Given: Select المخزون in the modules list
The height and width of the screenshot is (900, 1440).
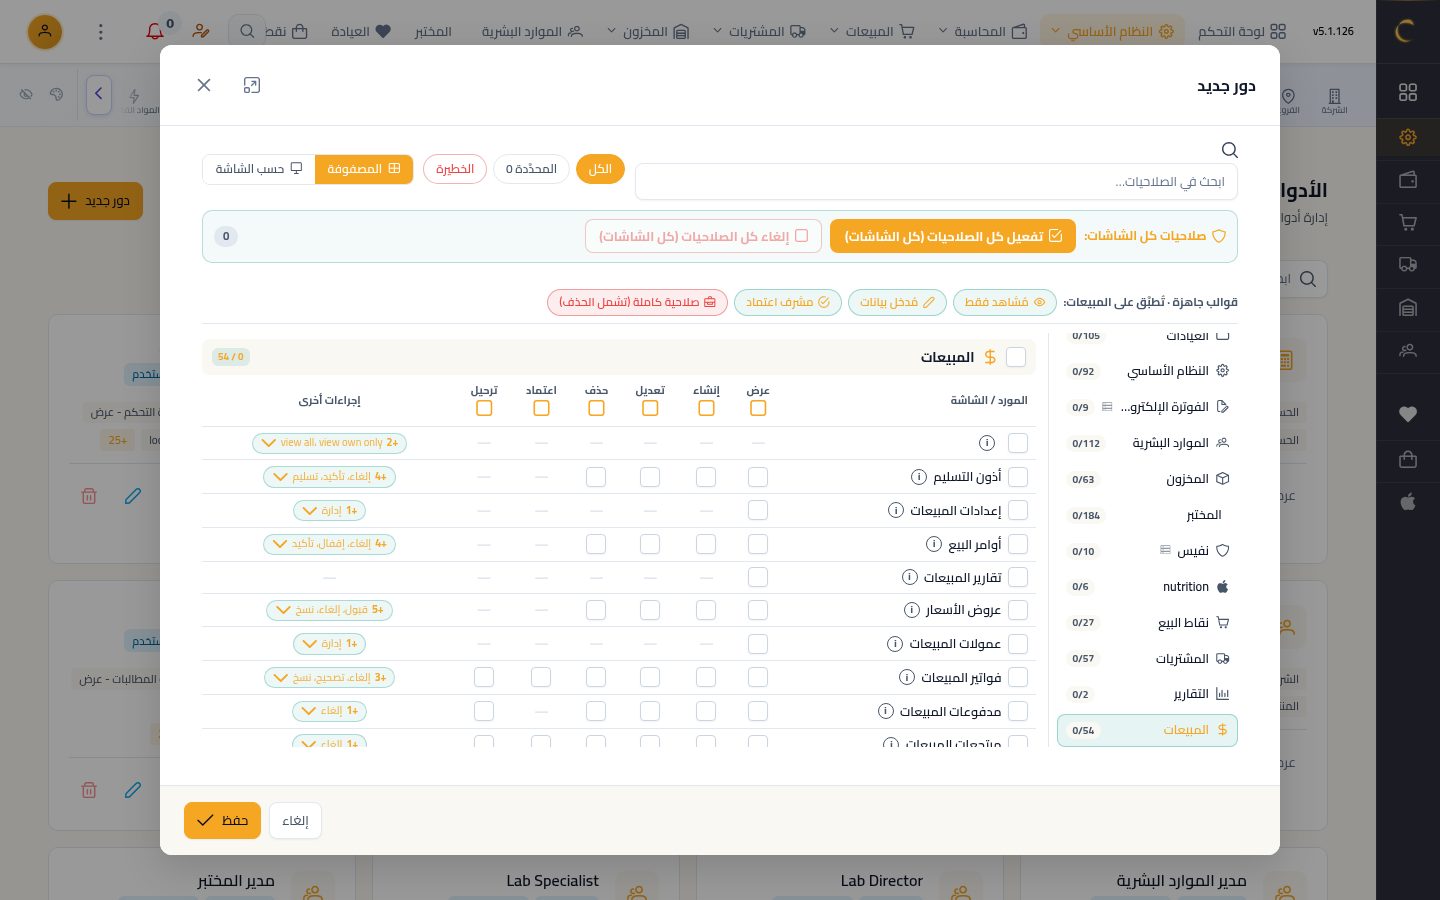Looking at the screenshot, I should coord(1147,479).
